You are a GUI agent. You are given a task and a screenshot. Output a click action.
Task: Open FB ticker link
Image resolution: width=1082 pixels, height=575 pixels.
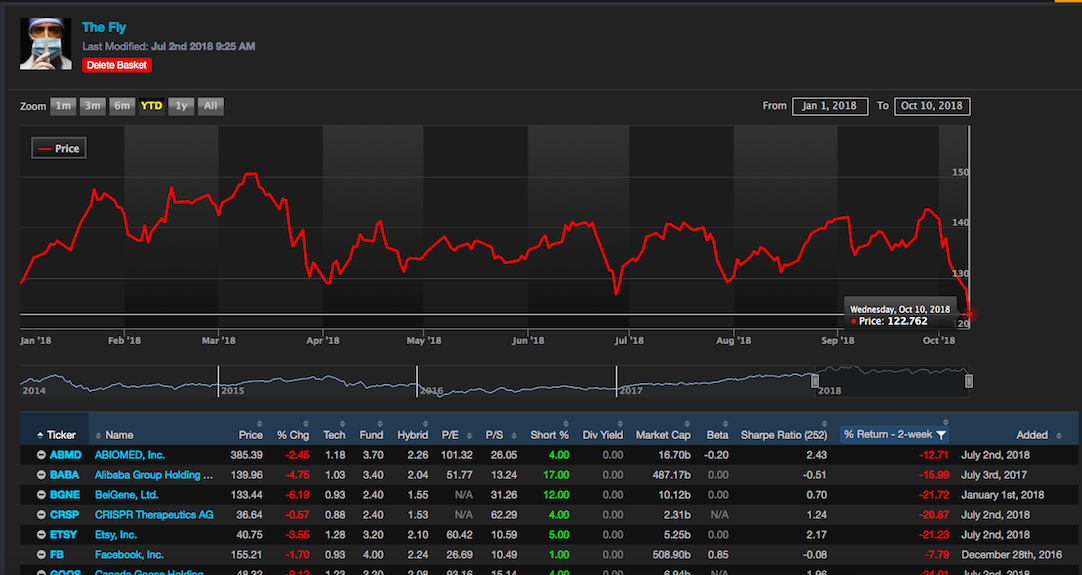pyautogui.click(x=57, y=555)
